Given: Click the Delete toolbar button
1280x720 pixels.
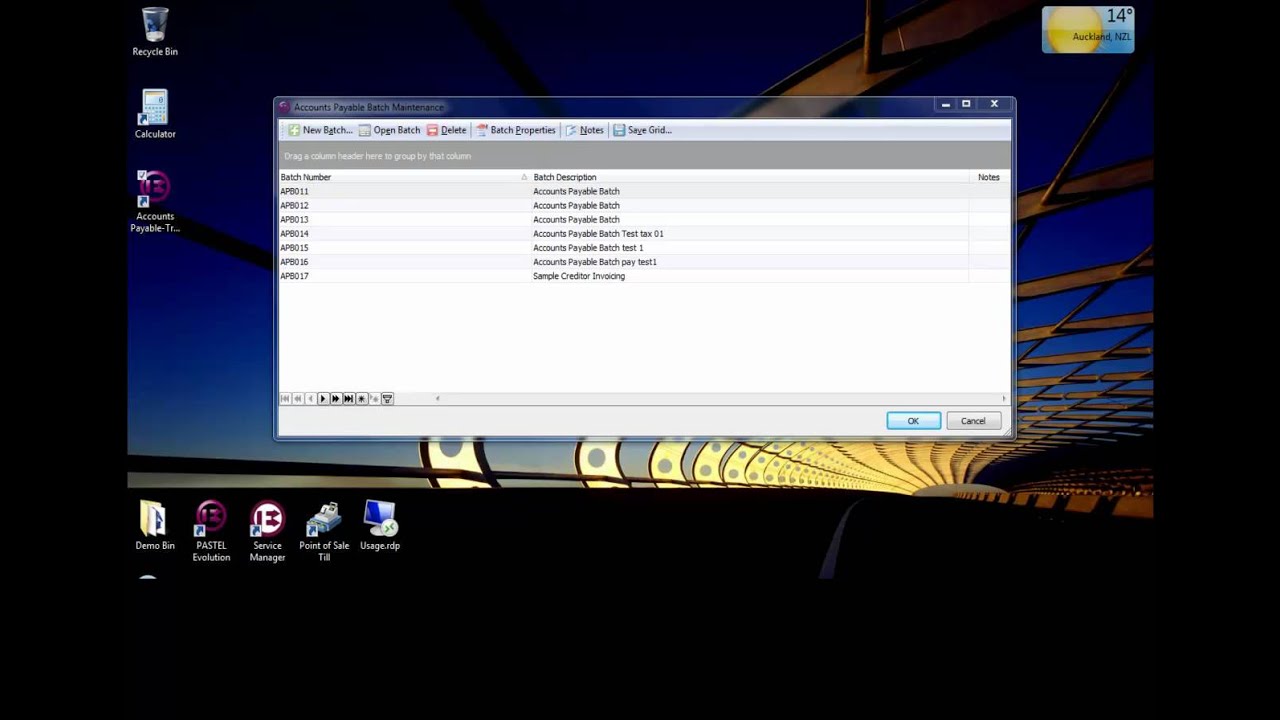Looking at the screenshot, I should pyautogui.click(x=446, y=130).
